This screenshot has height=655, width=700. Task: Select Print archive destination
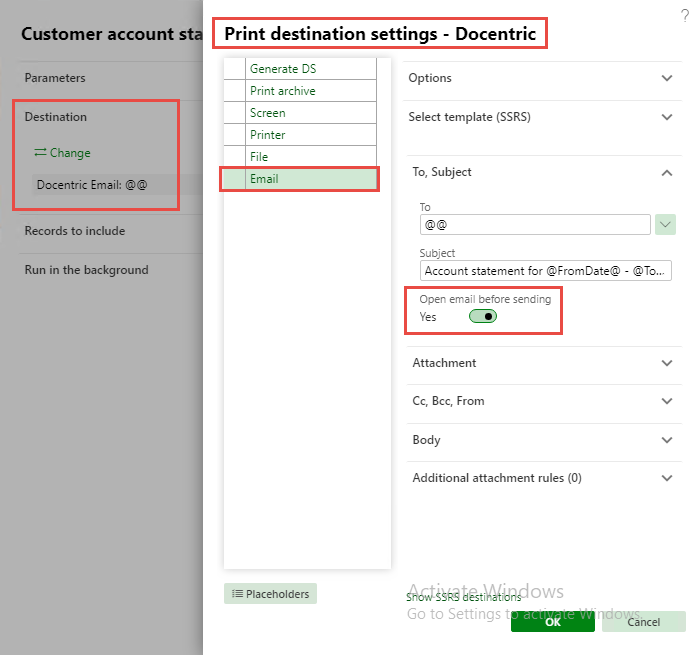click(282, 91)
